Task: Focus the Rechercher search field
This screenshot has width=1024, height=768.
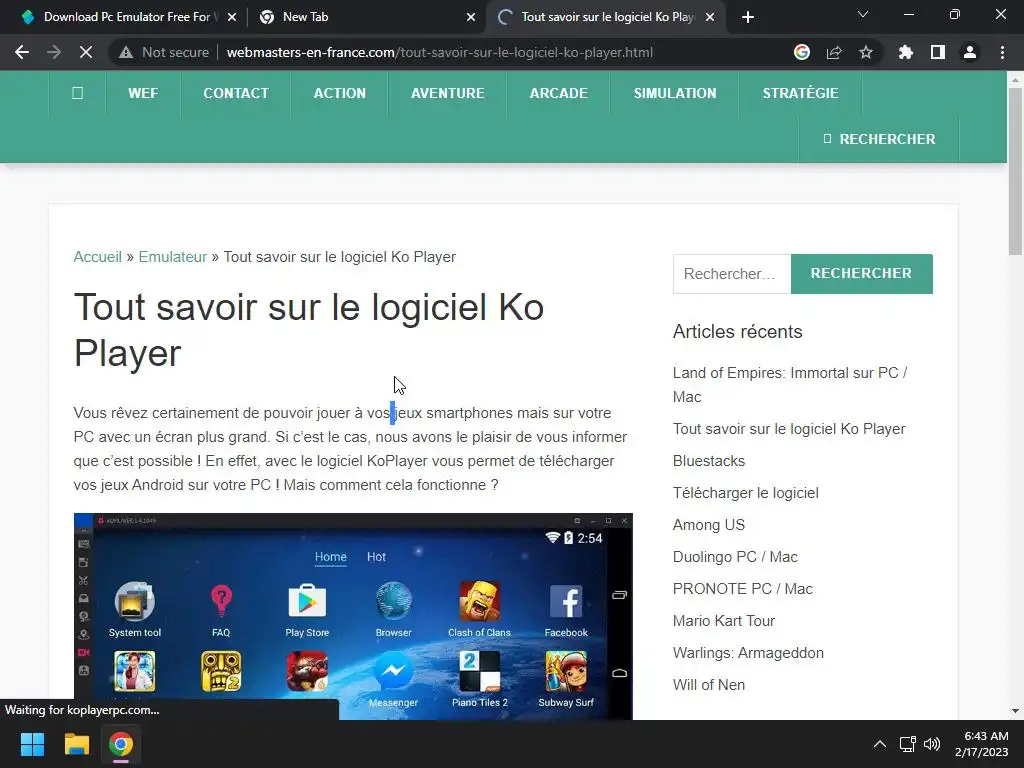Action: pos(732,274)
